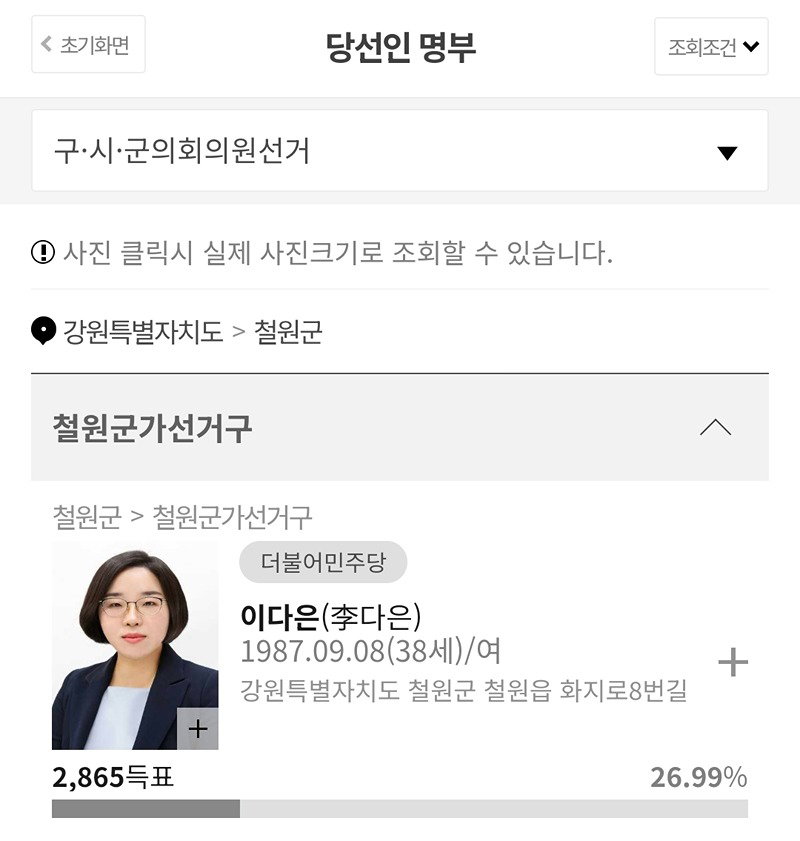Click the back chevron icon beside 초기화면
Screen dimensions: 800x841
point(47,44)
